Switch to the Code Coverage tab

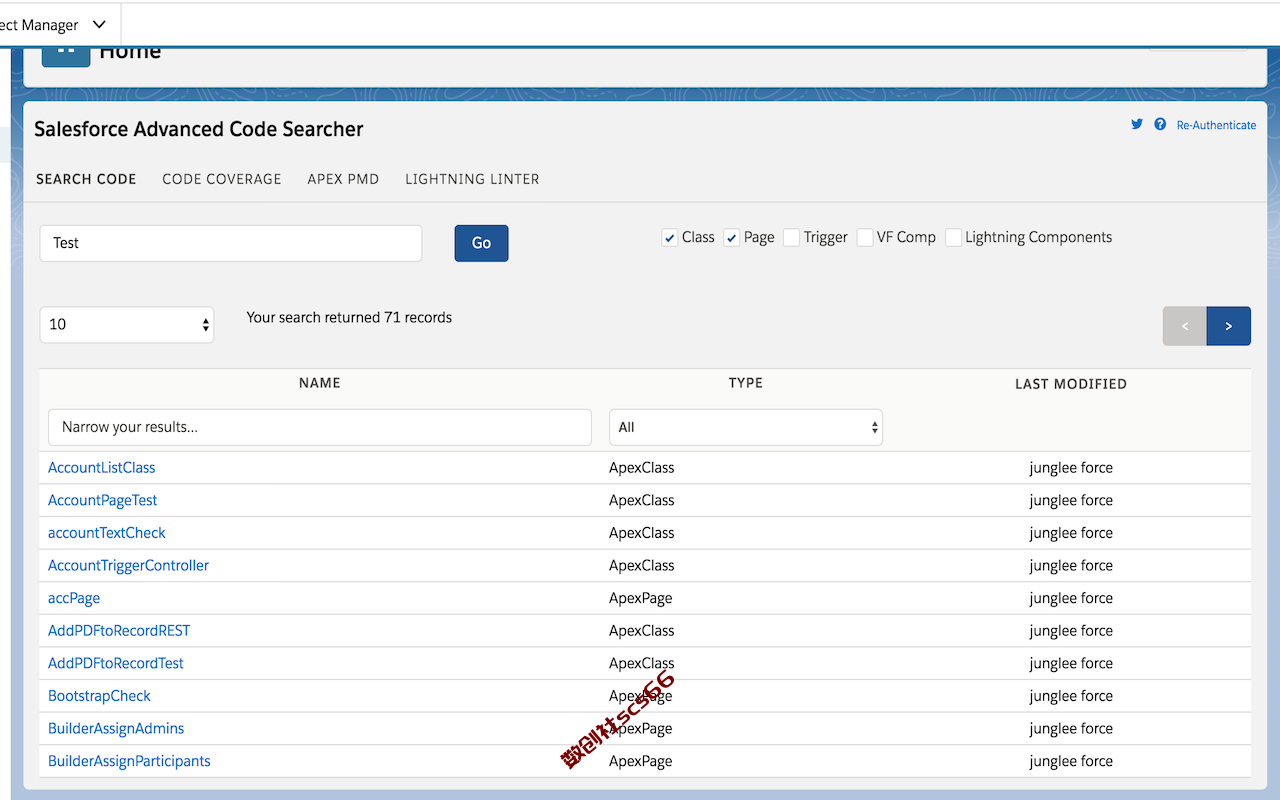[x=222, y=179]
